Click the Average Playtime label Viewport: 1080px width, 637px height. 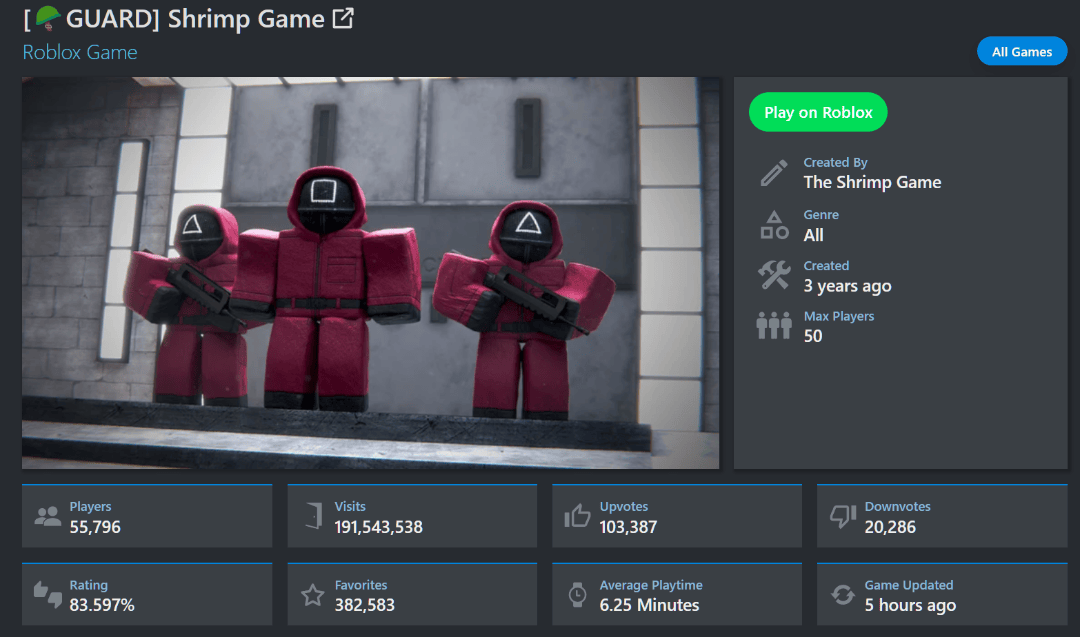[x=651, y=585]
